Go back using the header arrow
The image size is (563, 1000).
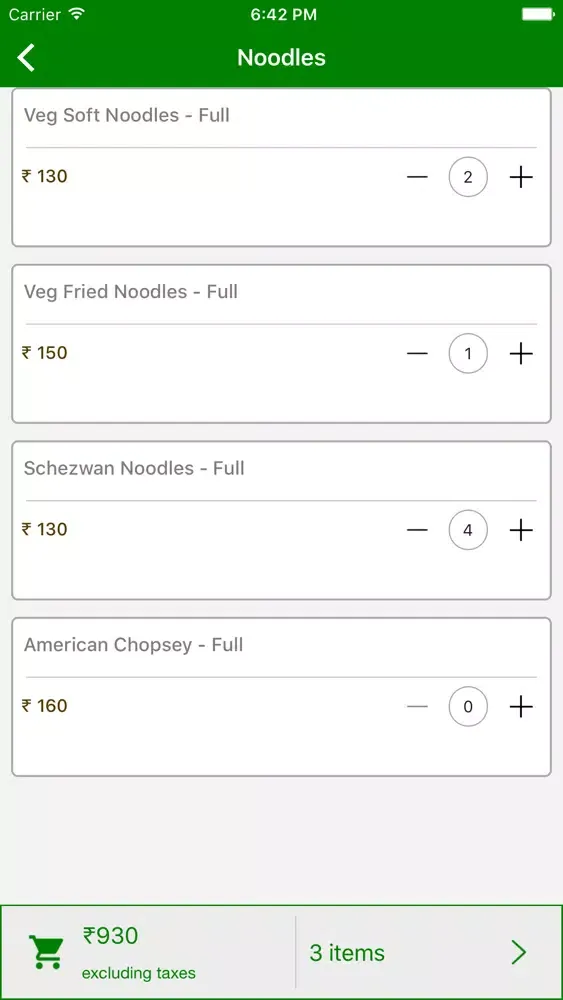point(26,57)
